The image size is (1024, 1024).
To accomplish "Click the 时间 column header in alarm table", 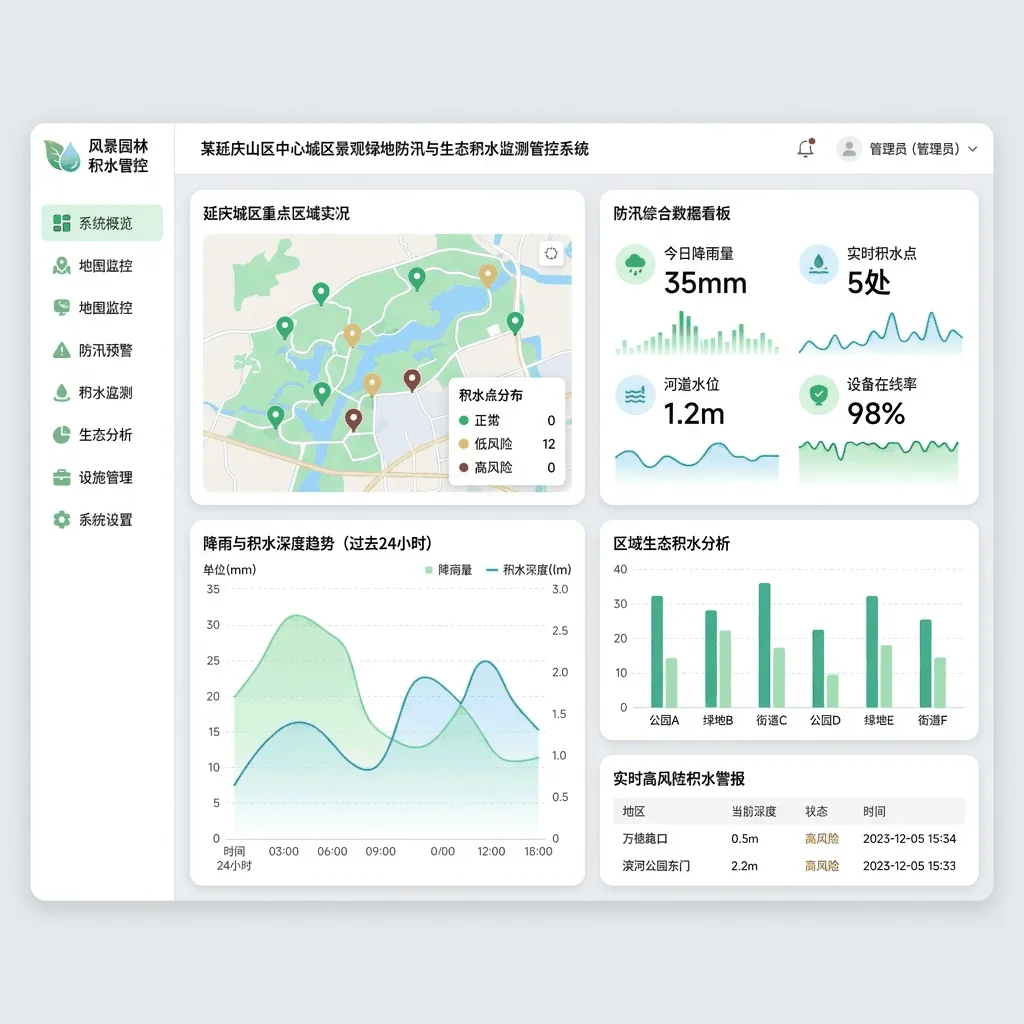I will click(874, 812).
